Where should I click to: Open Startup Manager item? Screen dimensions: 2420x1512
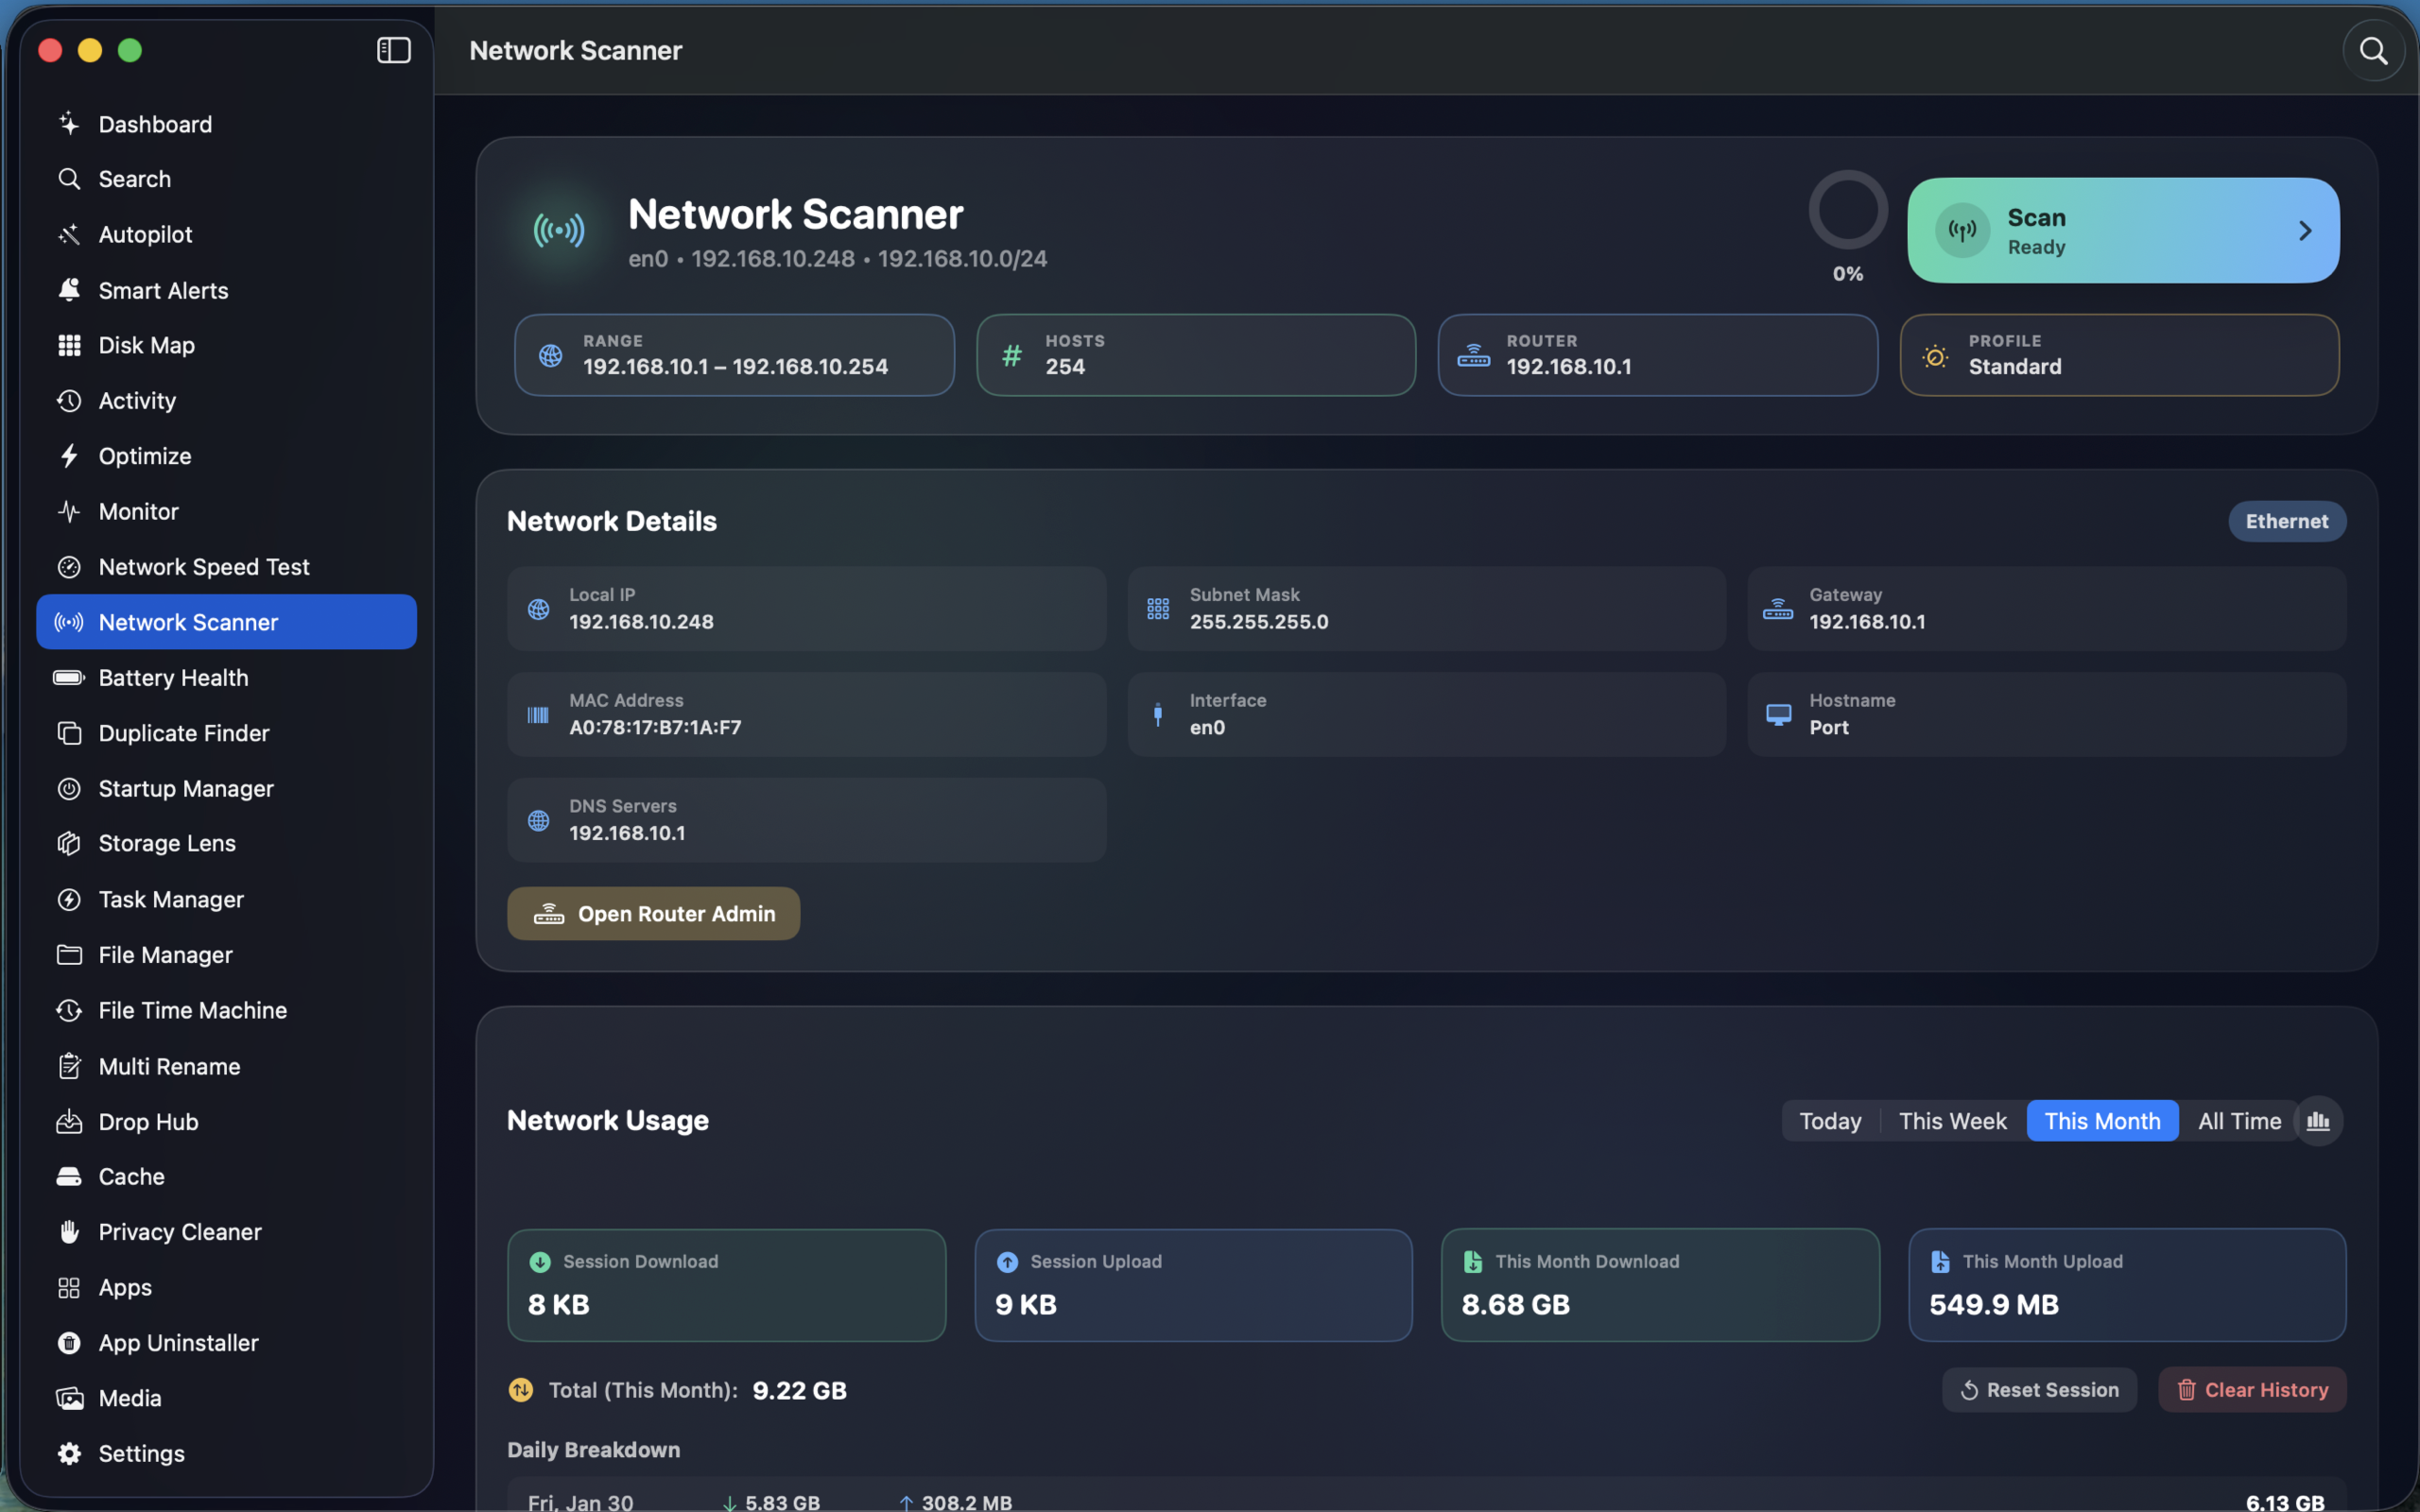pyautogui.click(x=226, y=788)
